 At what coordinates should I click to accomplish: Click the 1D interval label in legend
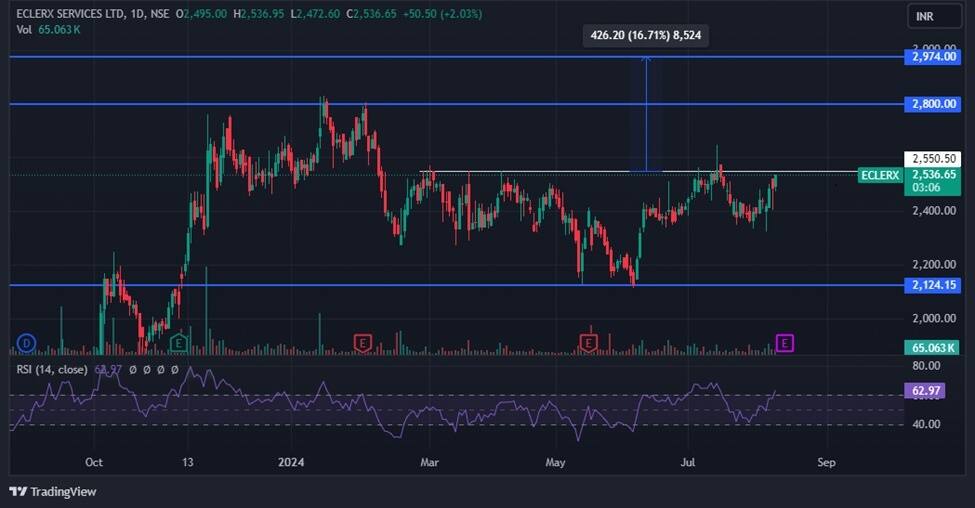click(137, 14)
